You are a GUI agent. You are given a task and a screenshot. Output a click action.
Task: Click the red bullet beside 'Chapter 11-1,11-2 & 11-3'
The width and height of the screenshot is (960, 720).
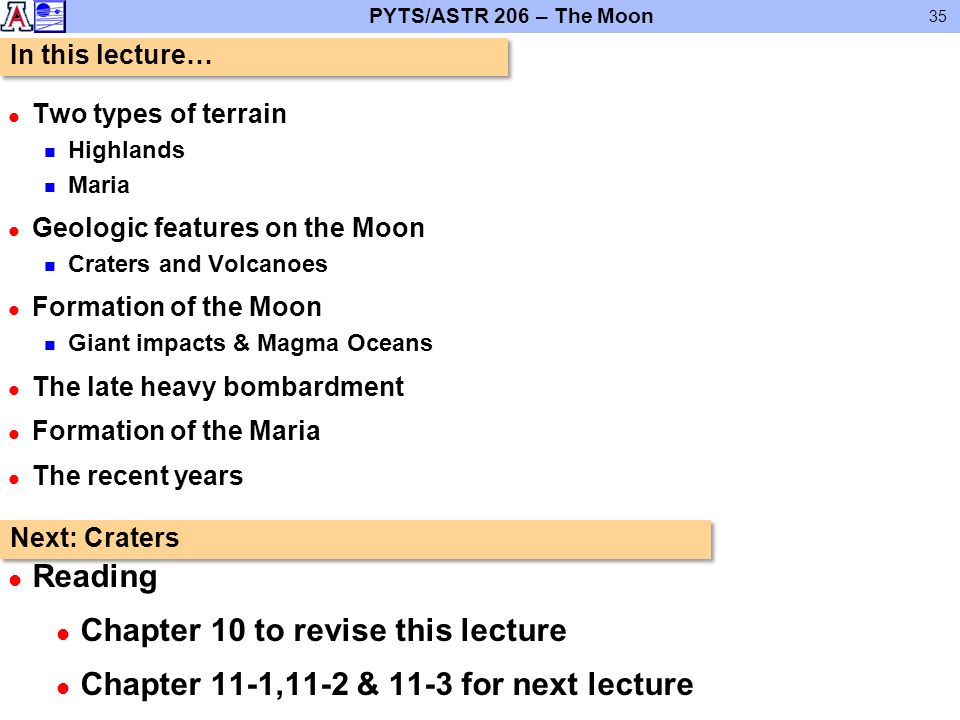[x=63, y=688]
